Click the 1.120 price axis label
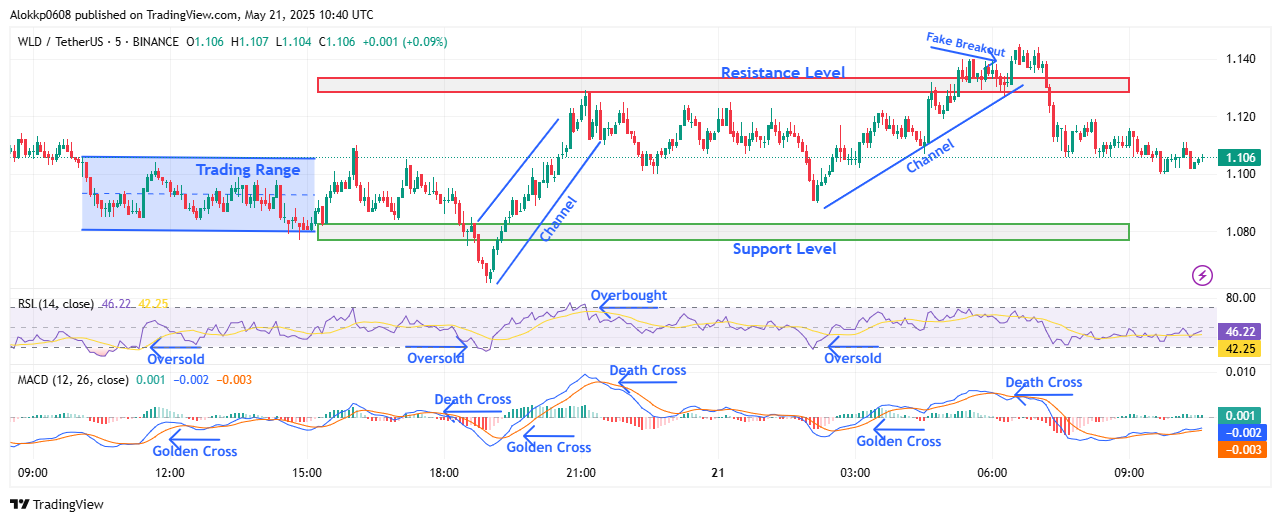Screen dimensions: 1281x522 tap(1239, 117)
